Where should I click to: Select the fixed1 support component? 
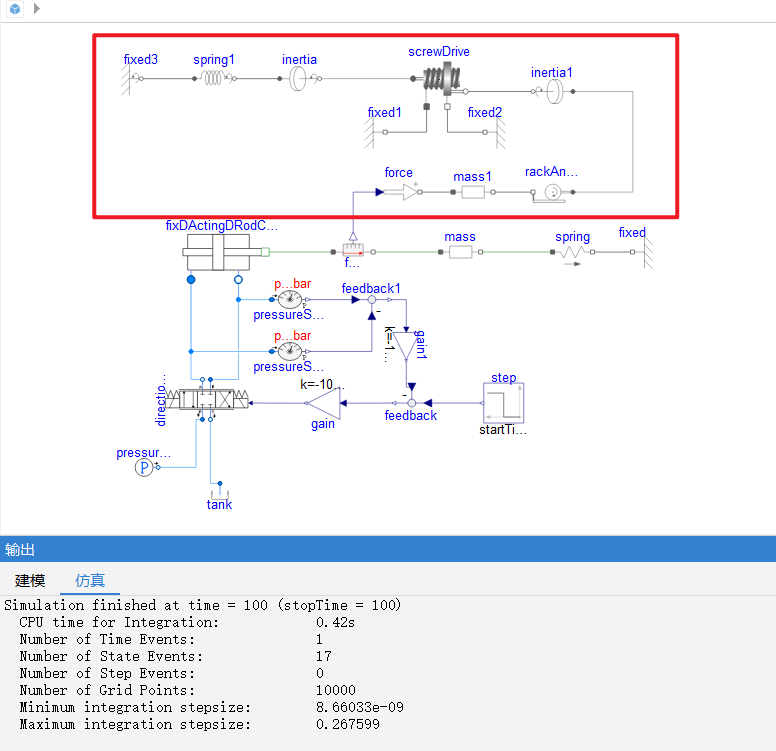pos(376,132)
